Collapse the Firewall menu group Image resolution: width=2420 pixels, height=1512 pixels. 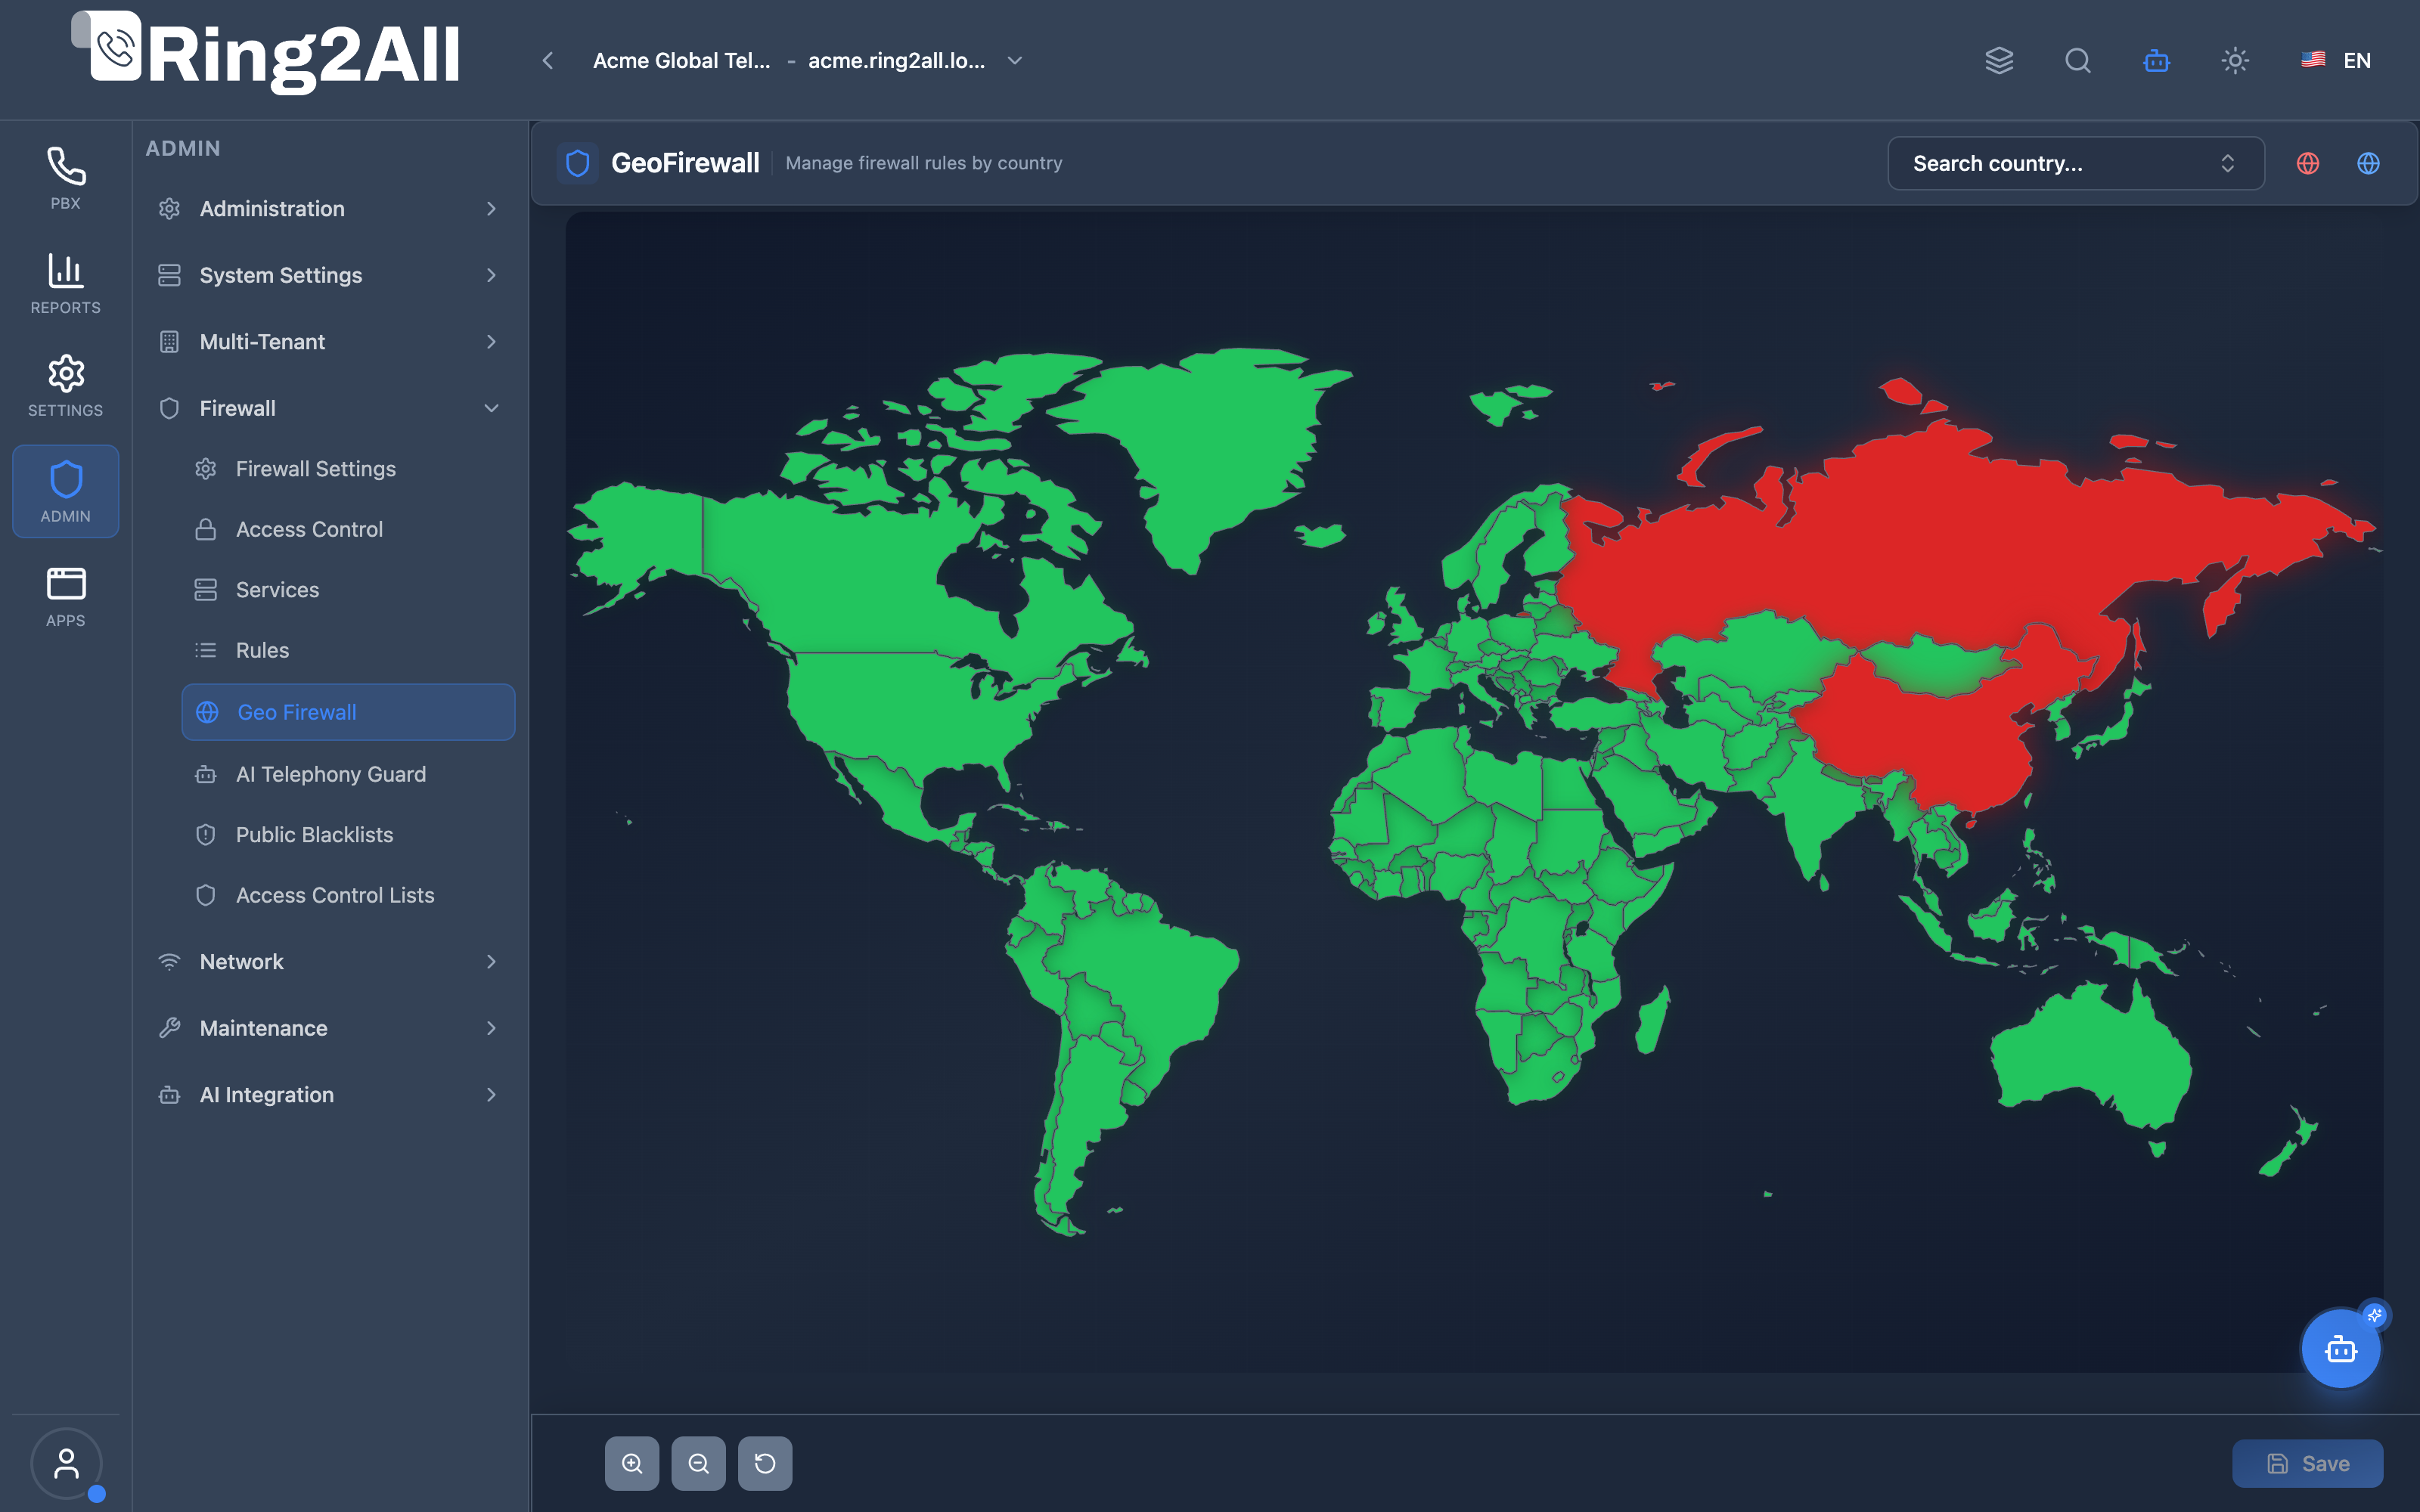(328, 408)
